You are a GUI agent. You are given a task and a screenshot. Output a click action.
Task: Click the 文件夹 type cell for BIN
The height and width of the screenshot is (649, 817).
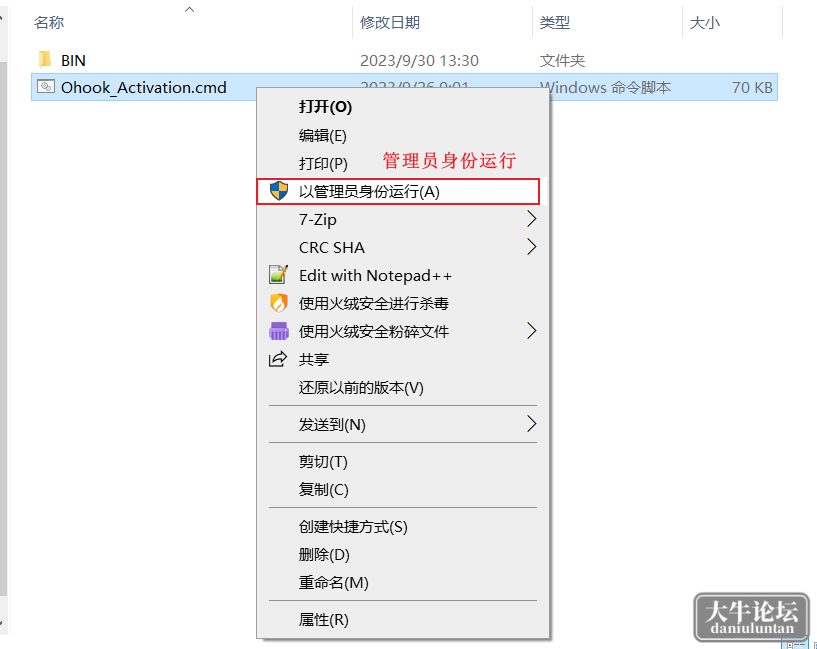click(562, 60)
